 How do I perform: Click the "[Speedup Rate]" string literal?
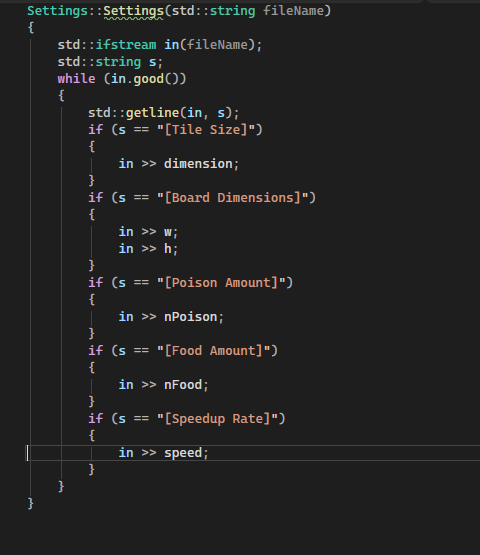coord(217,419)
